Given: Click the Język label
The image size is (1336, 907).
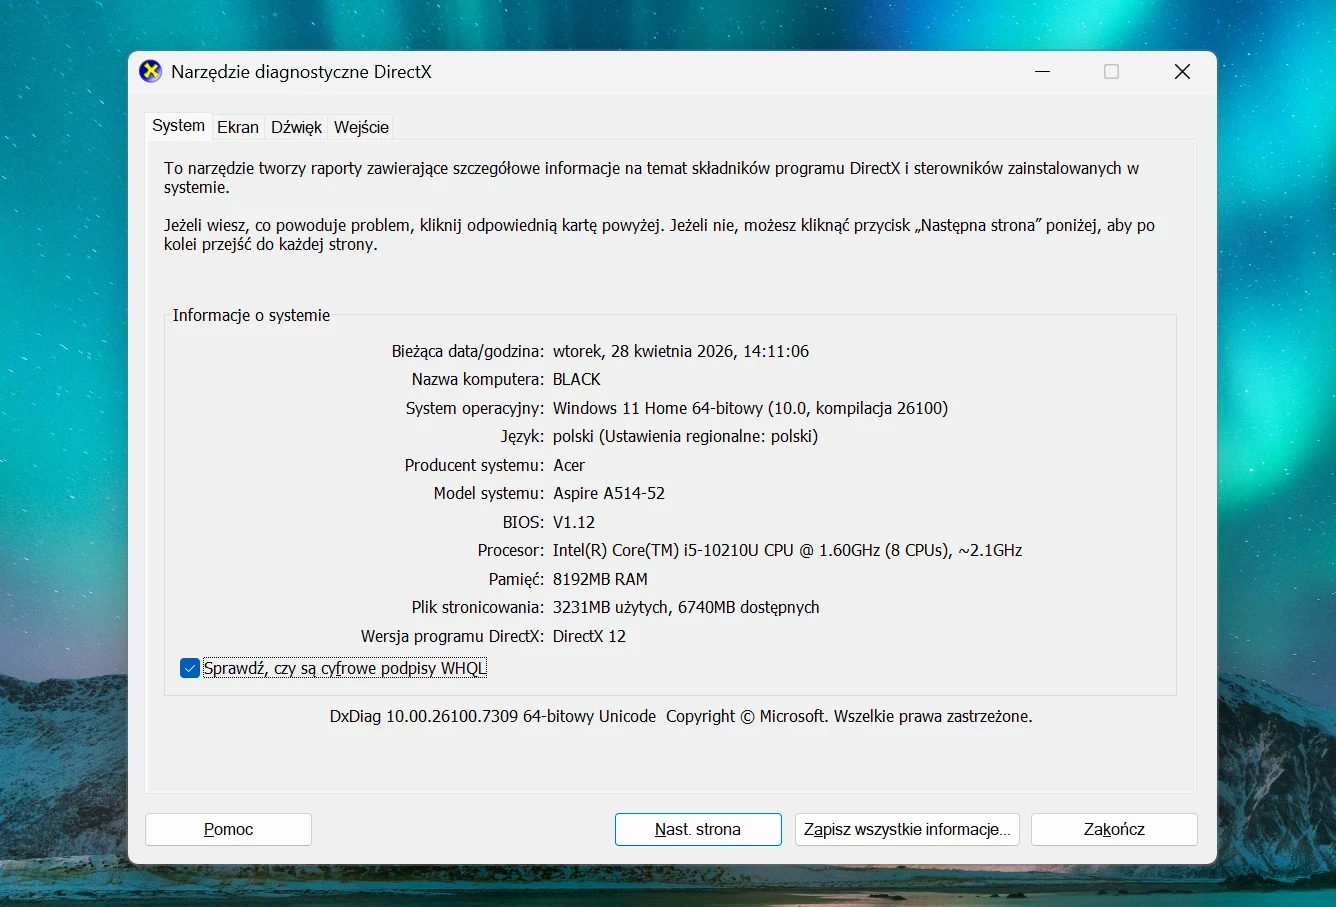Looking at the screenshot, I should point(523,436).
